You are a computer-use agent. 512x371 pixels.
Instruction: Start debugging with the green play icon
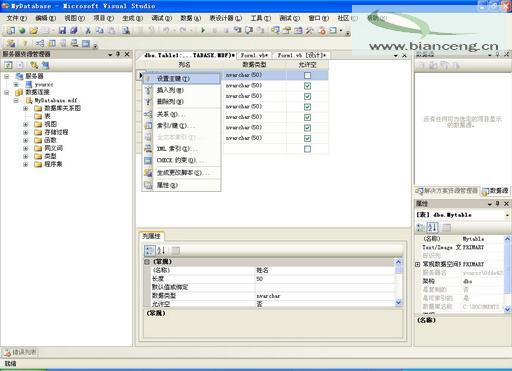203,30
